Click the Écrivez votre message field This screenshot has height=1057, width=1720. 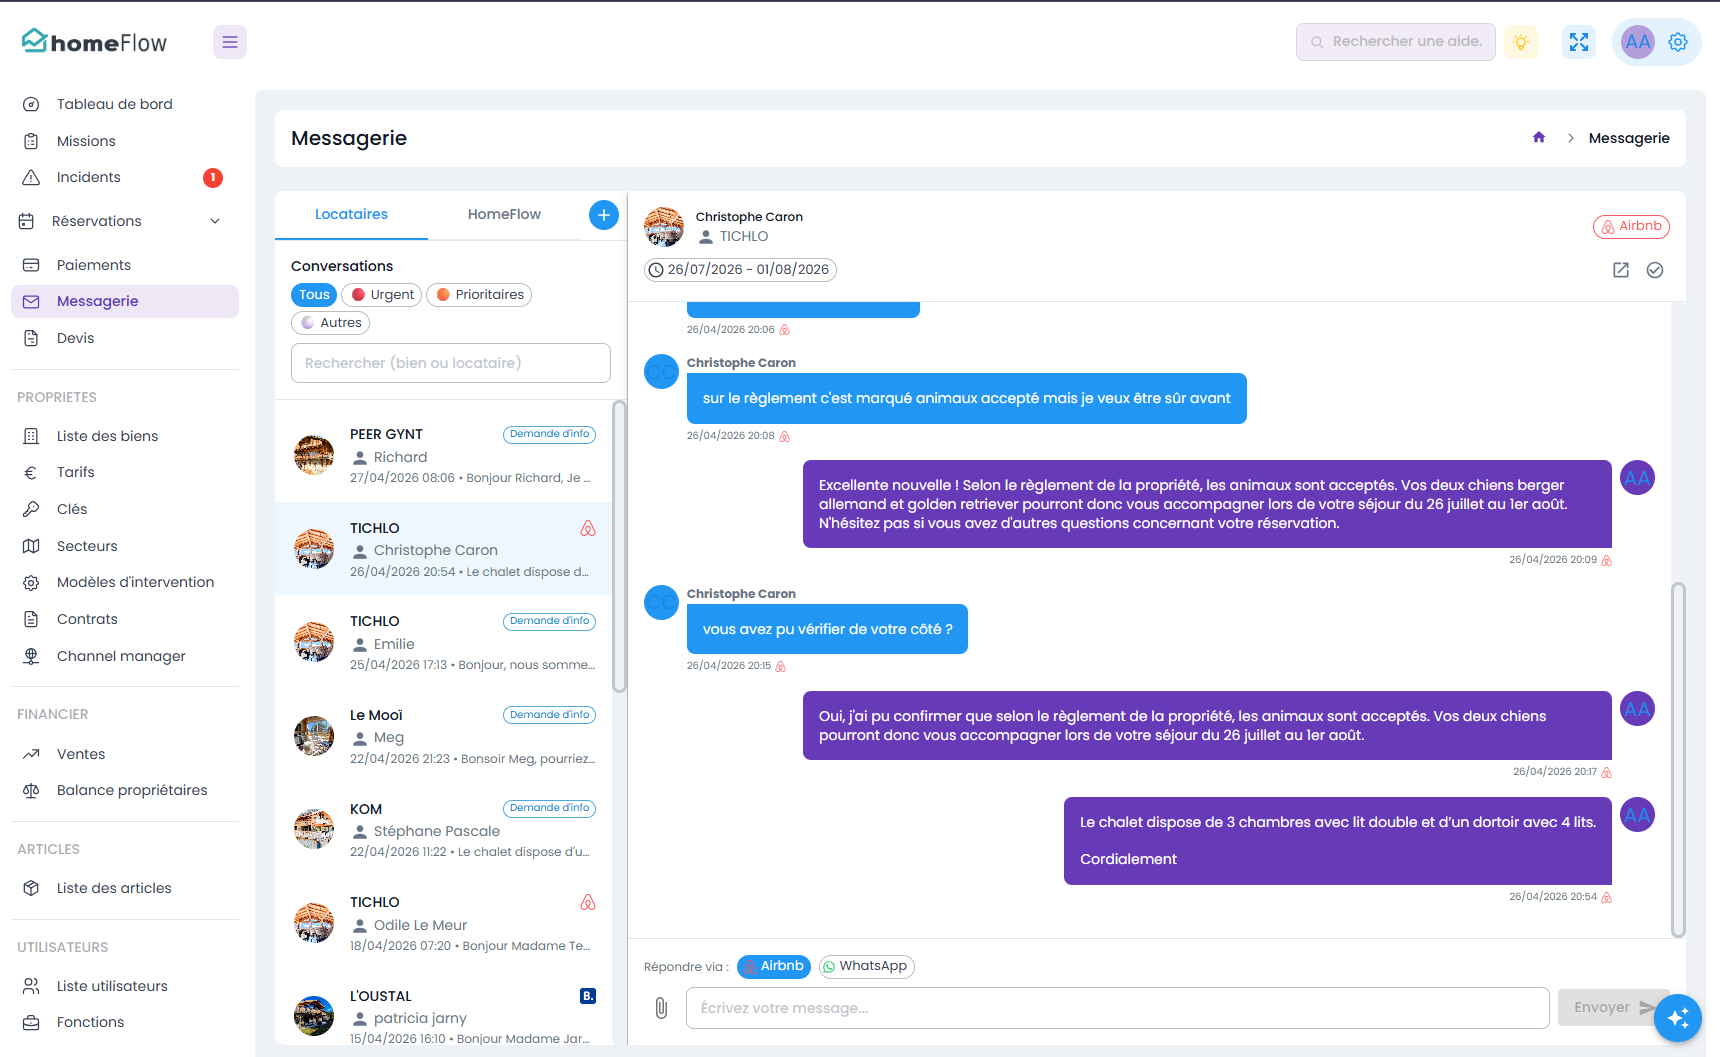[x=1118, y=1008]
